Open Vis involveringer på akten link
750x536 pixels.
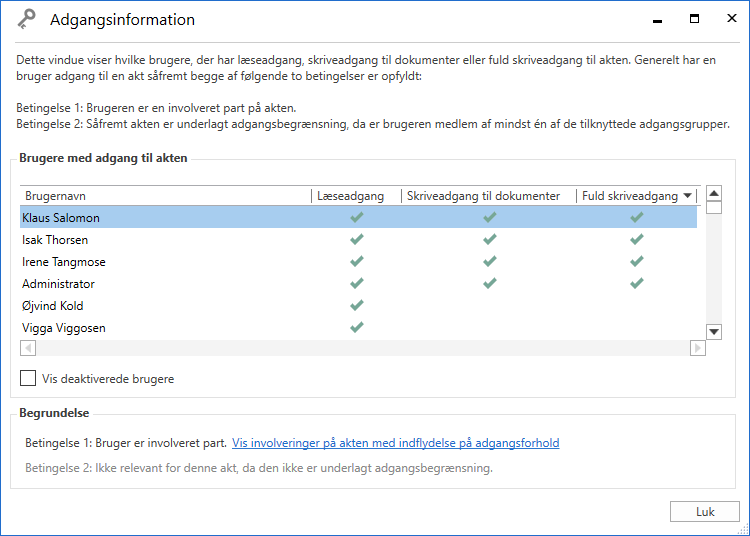pyautogui.click(x=395, y=443)
